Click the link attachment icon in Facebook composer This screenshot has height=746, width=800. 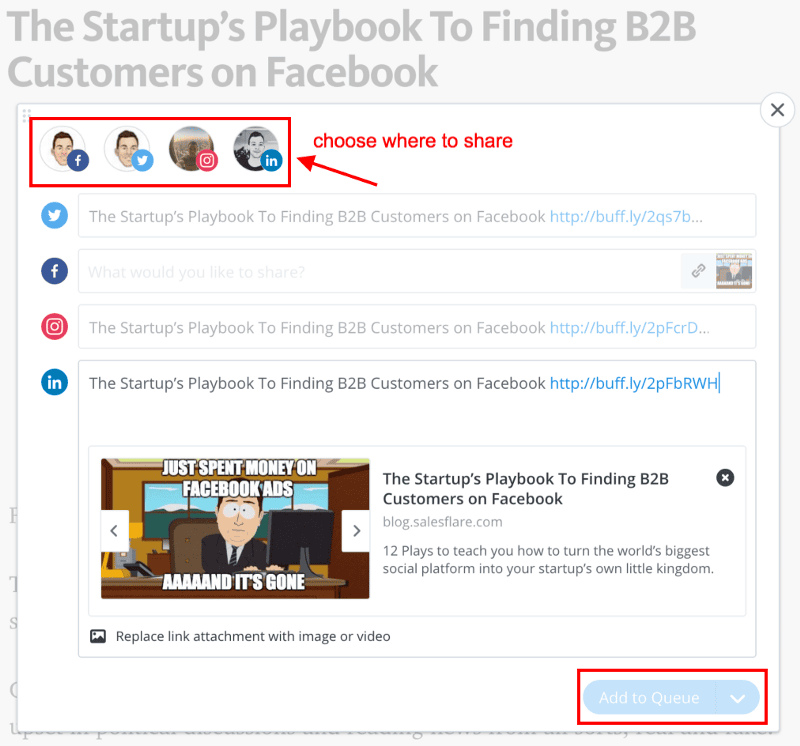(x=698, y=271)
